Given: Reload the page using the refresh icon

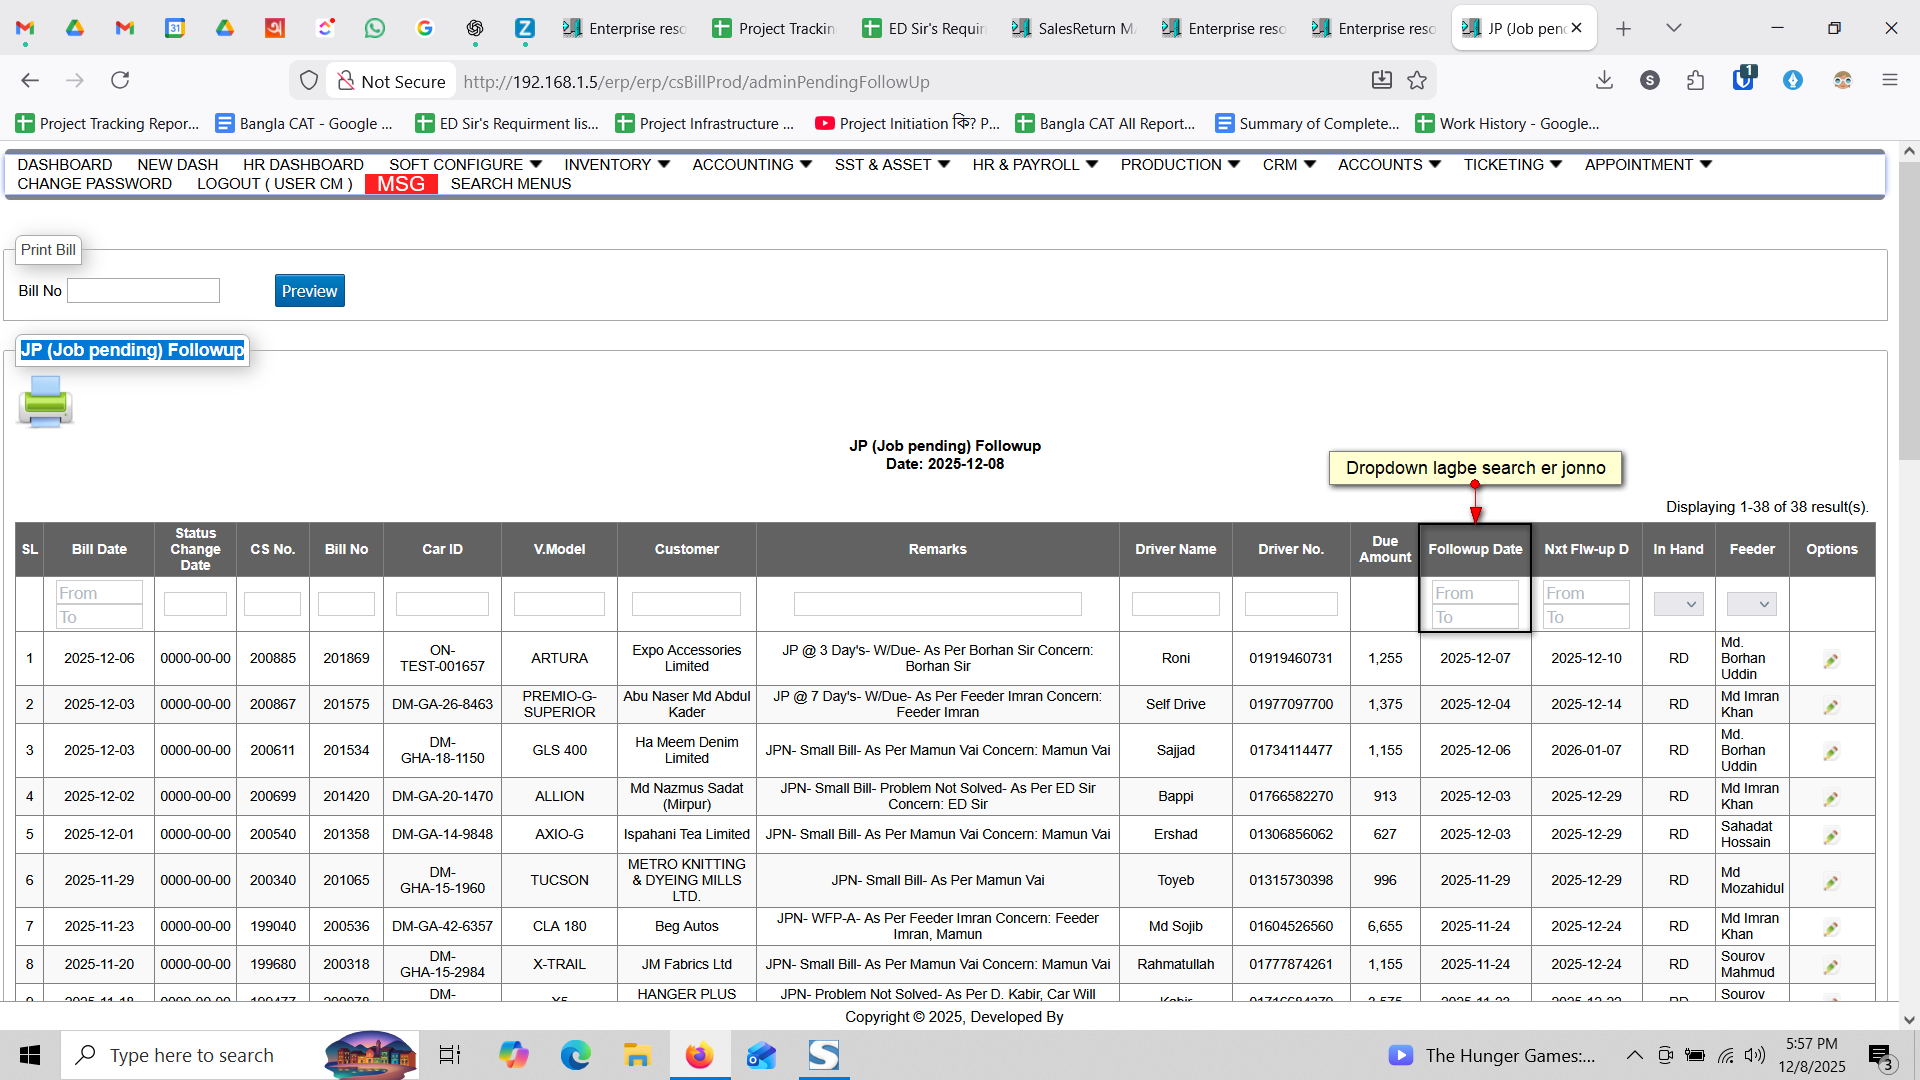Looking at the screenshot, I should pyautogui.click(x=120, y=80).
